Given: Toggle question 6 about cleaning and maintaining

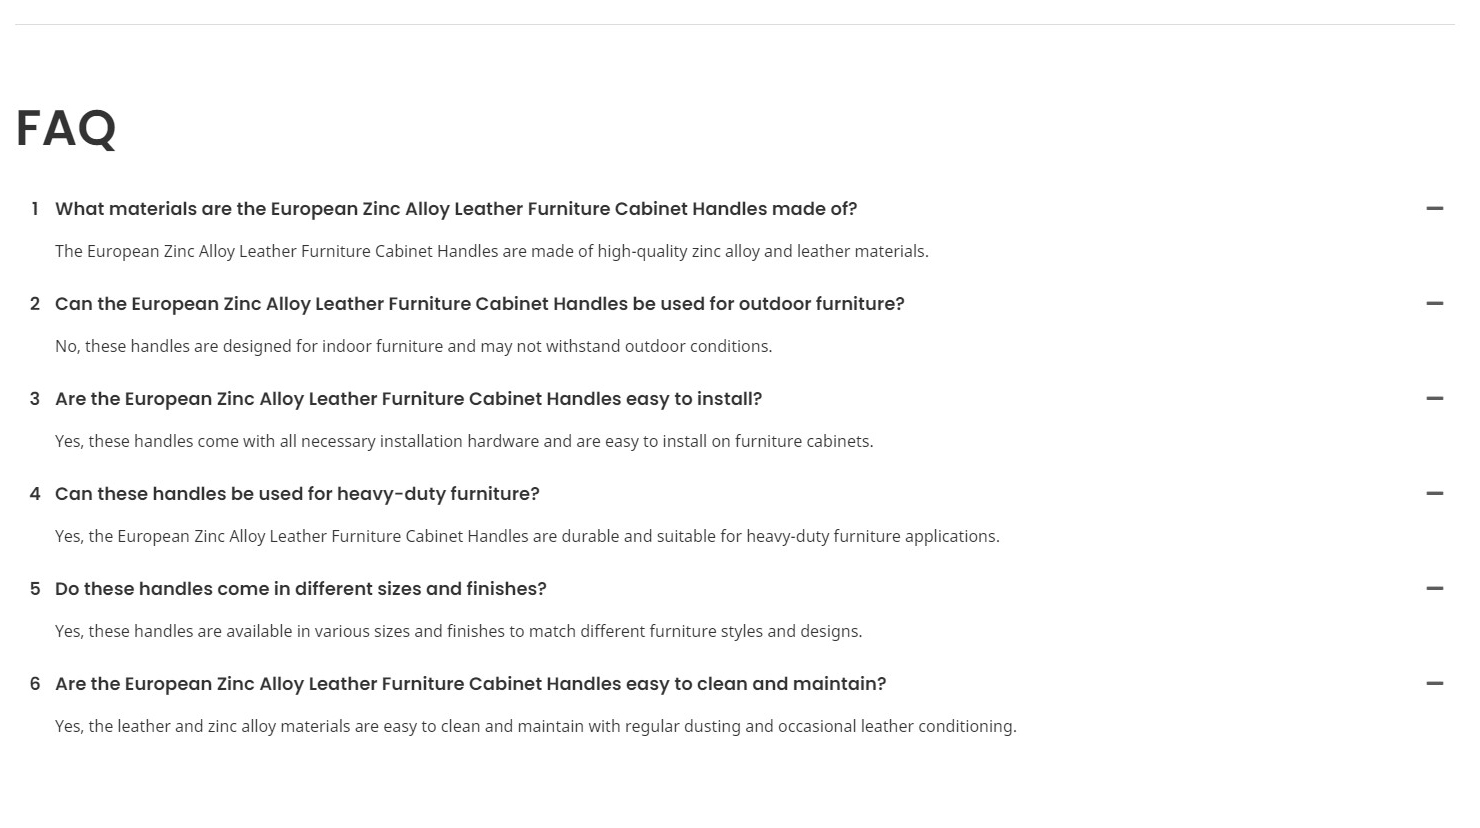Looking at the screenshot, I should click(471, 684).
